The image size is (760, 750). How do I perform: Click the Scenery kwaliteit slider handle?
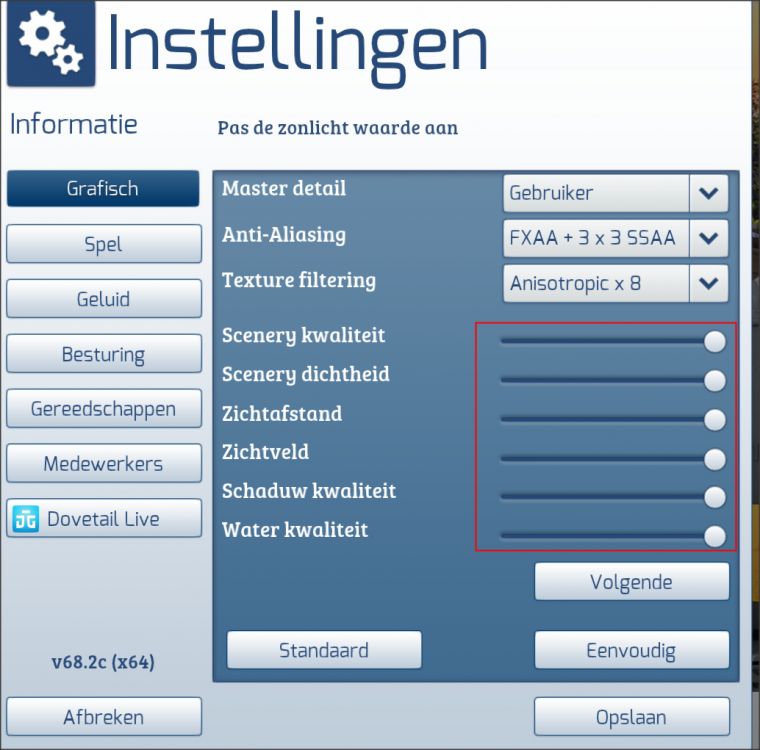714,342
